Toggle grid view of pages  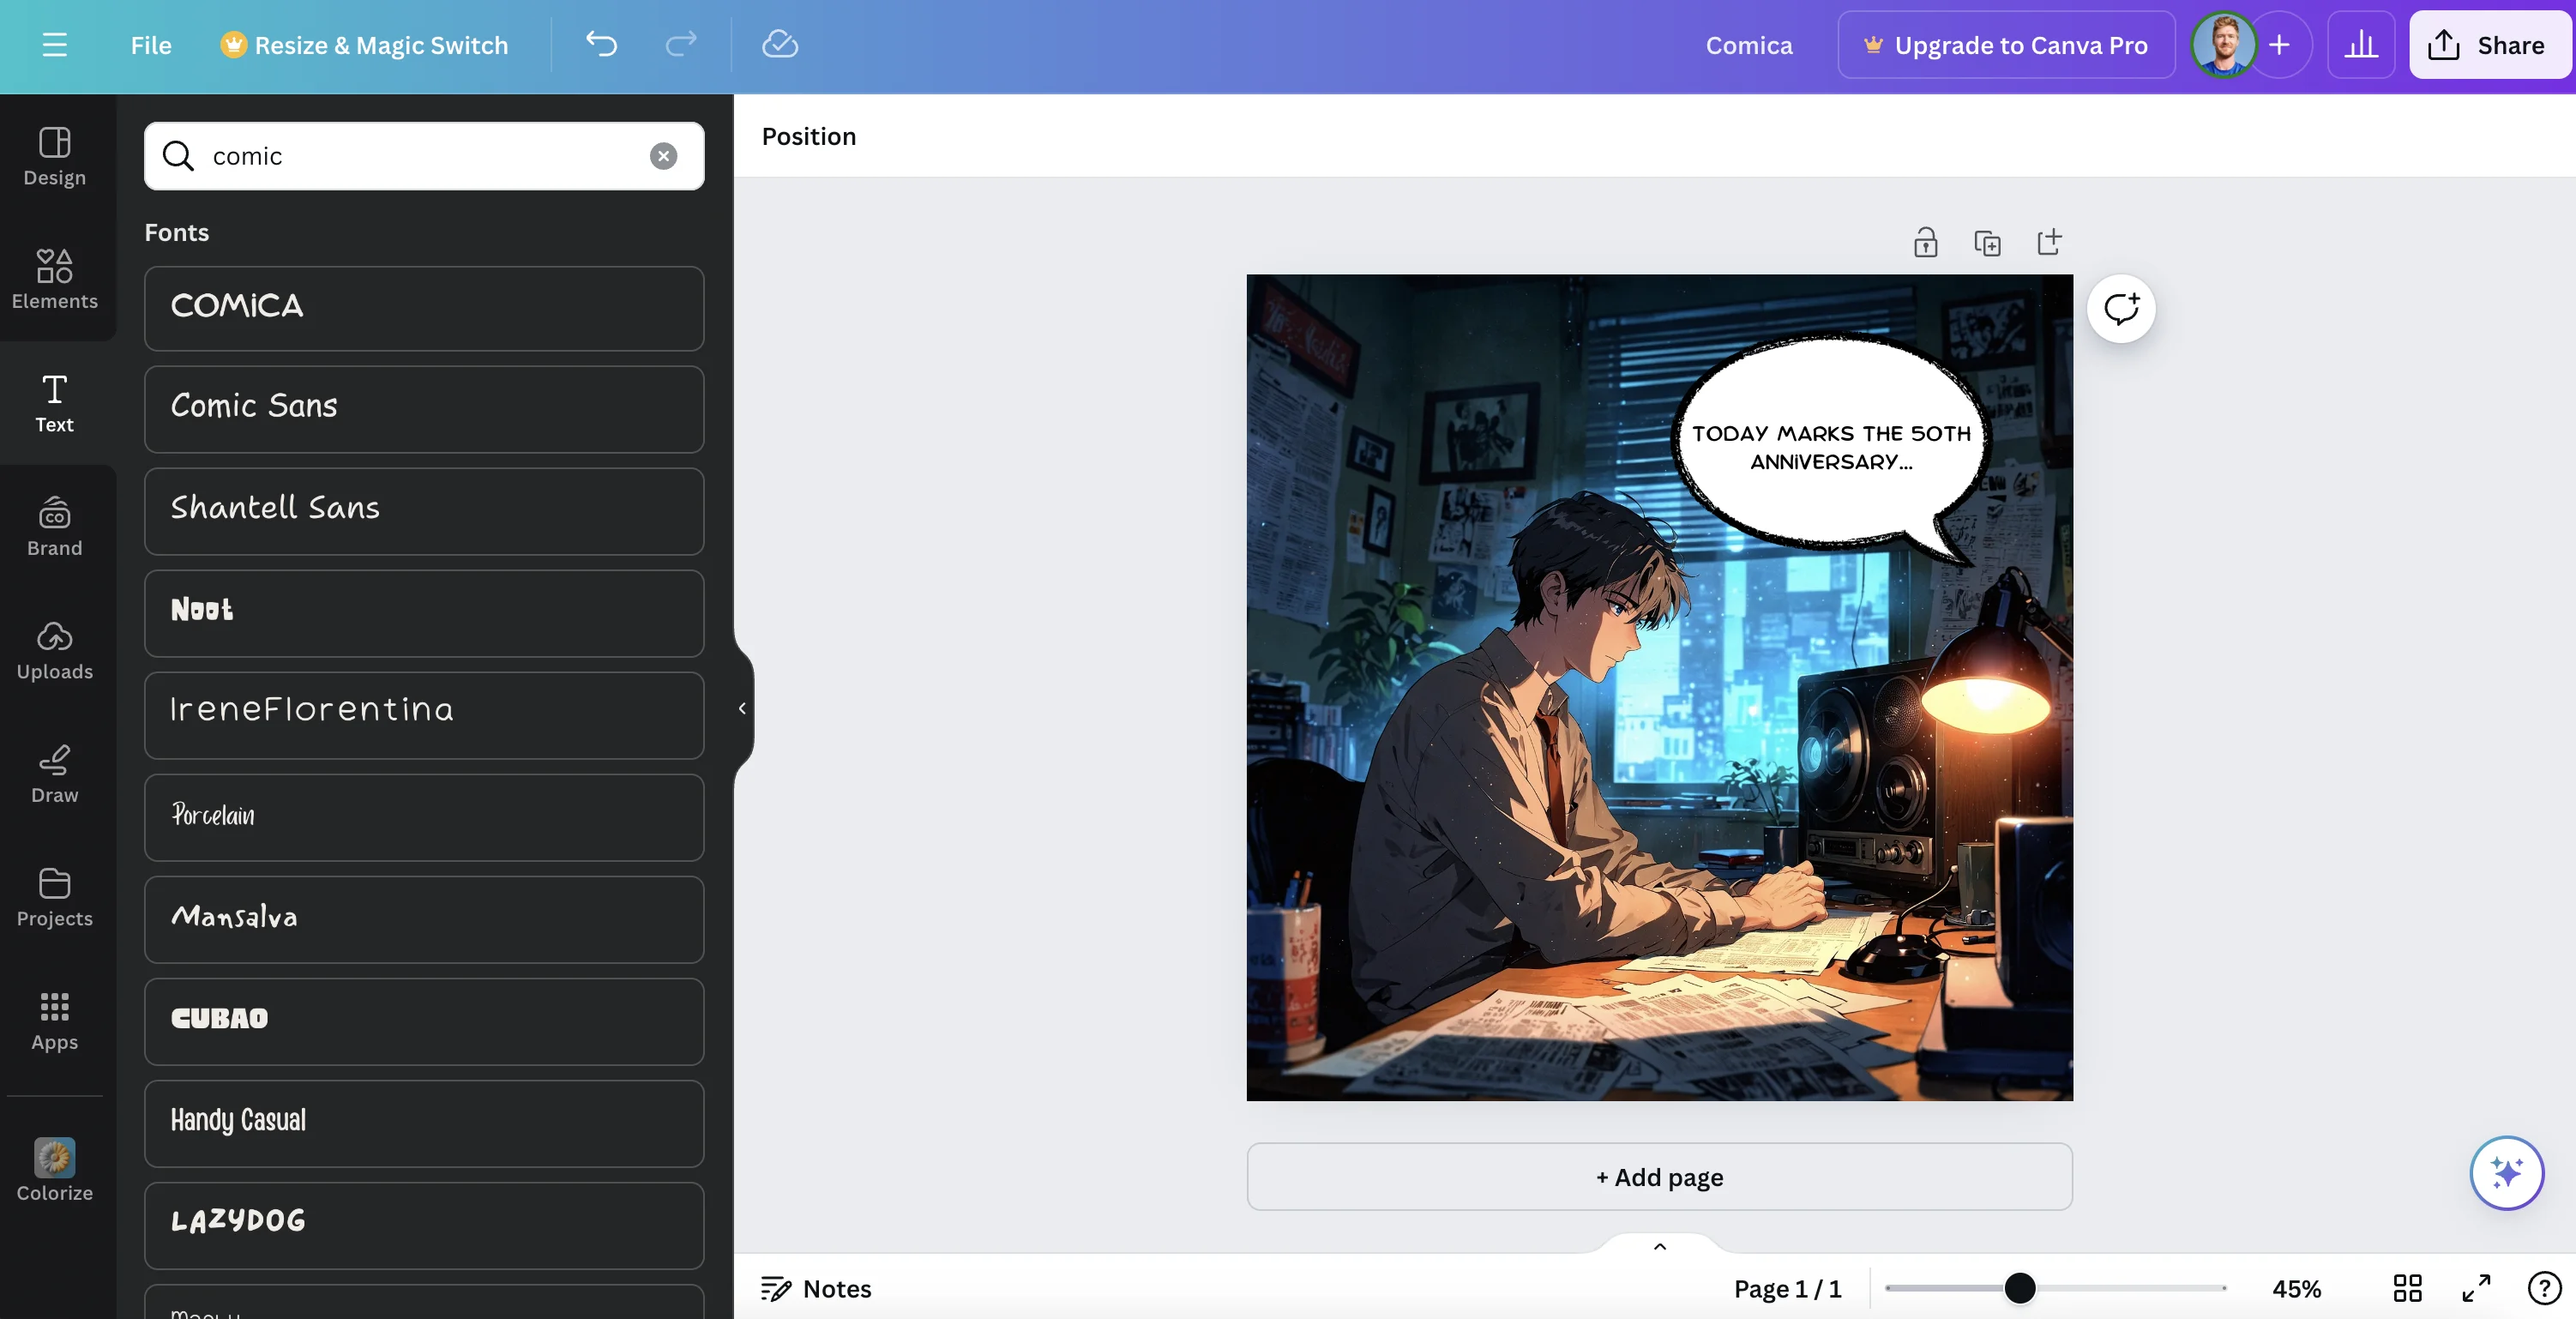coord(2407,1288)
